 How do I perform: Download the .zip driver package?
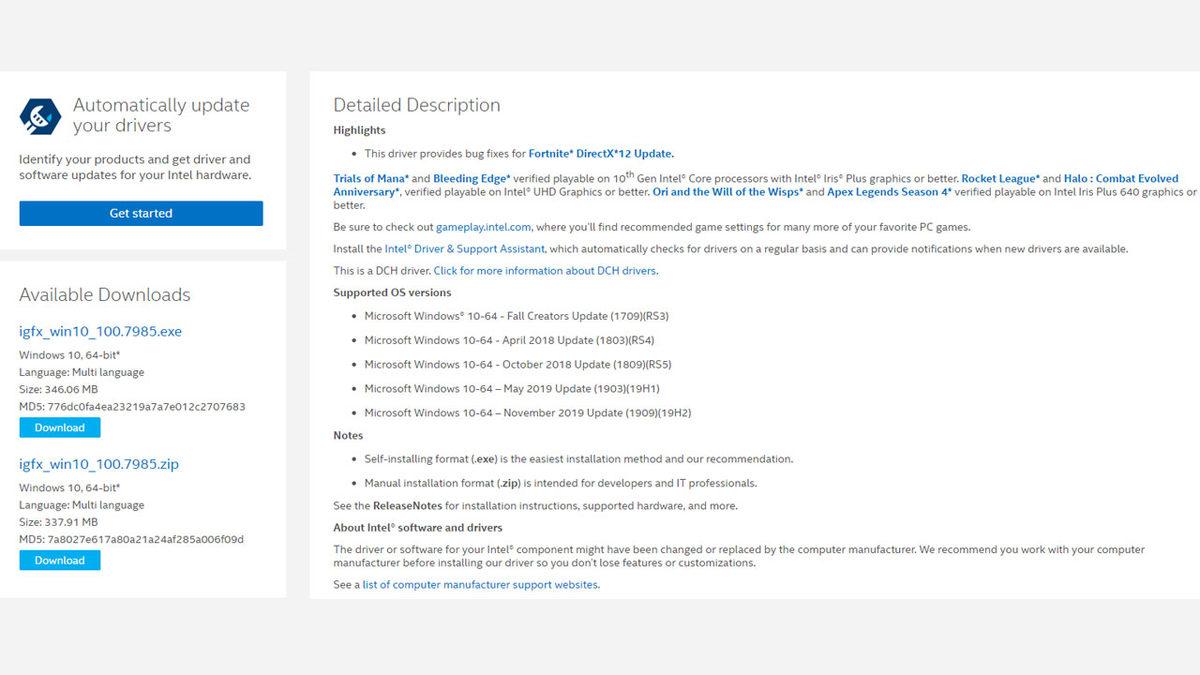coord(60,561)
